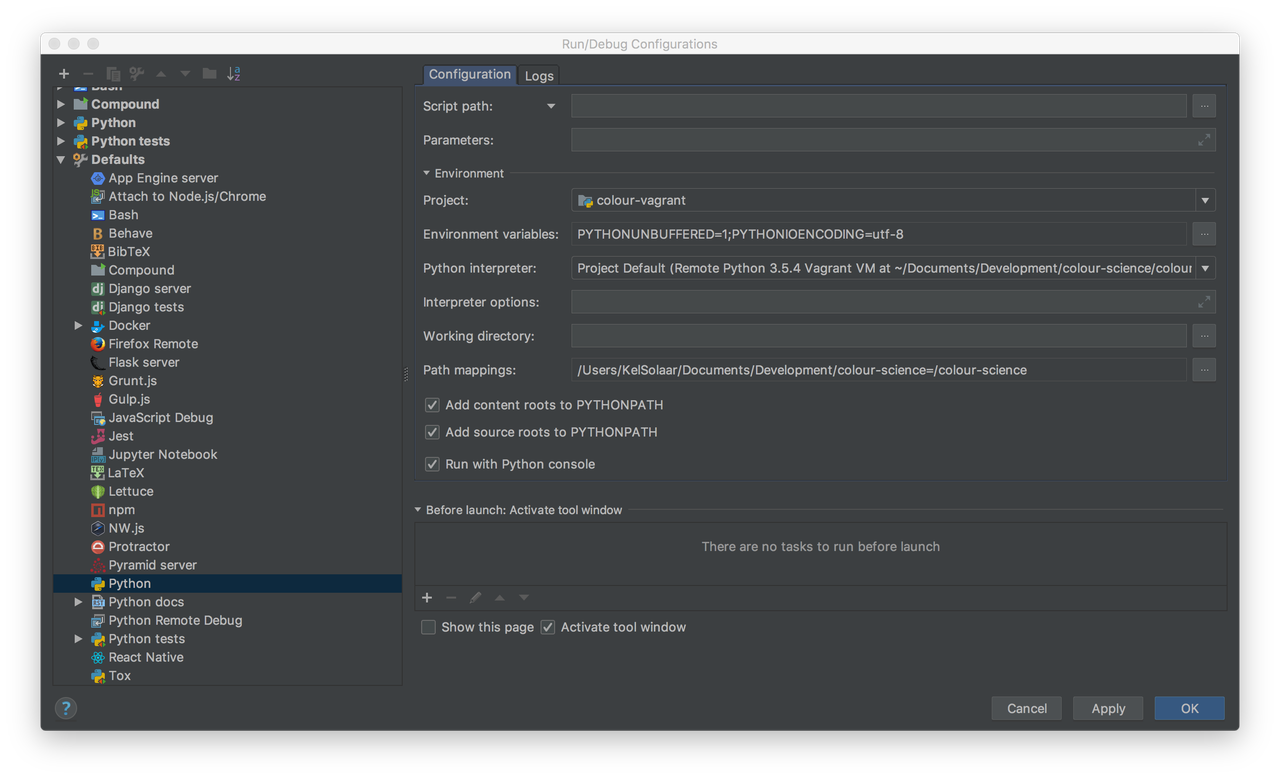The width and height of the screenshot is (1280, 779).
Task: Click the edit defaults wrench icon
Action: tap(137, 74)
